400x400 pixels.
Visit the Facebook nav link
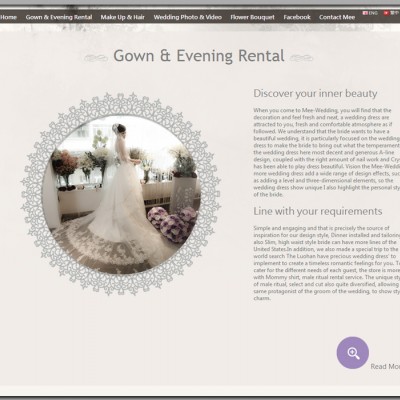(297, 17)
